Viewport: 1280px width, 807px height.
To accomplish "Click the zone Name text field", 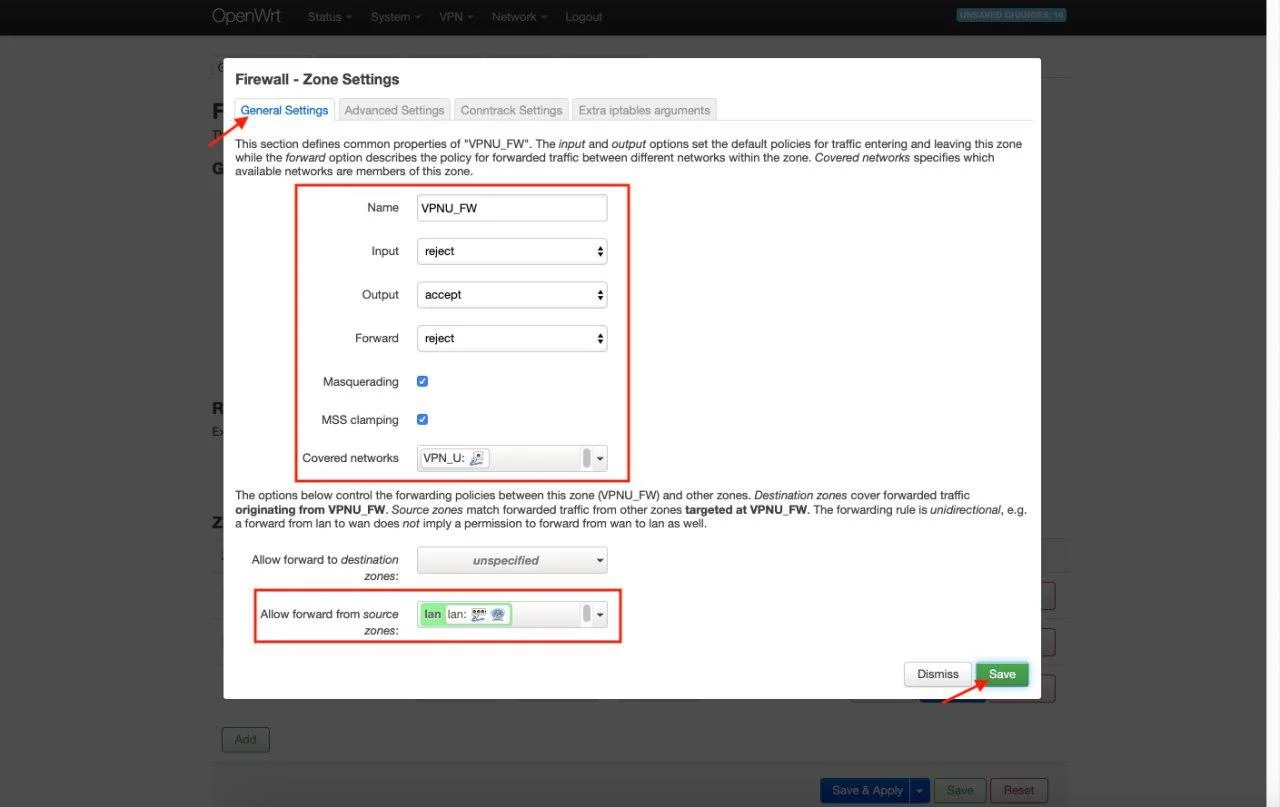I will tap(511, 208).
